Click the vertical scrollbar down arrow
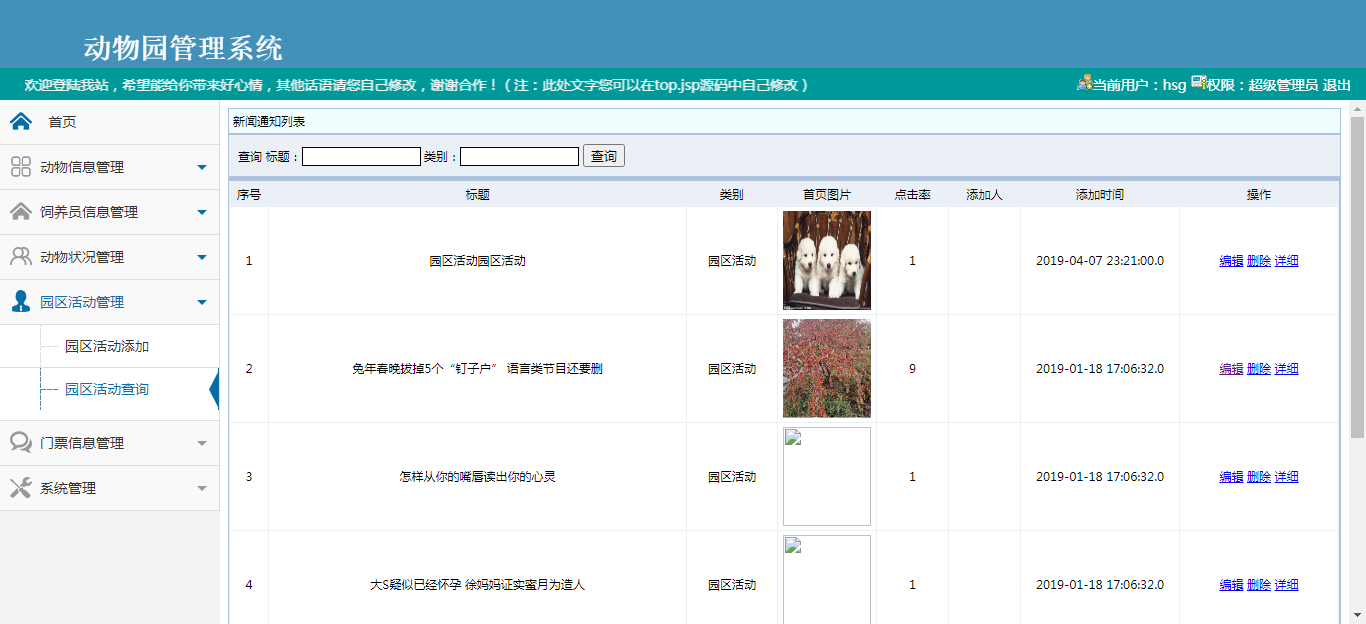 pyautogui.click(x=1357, y=614)
